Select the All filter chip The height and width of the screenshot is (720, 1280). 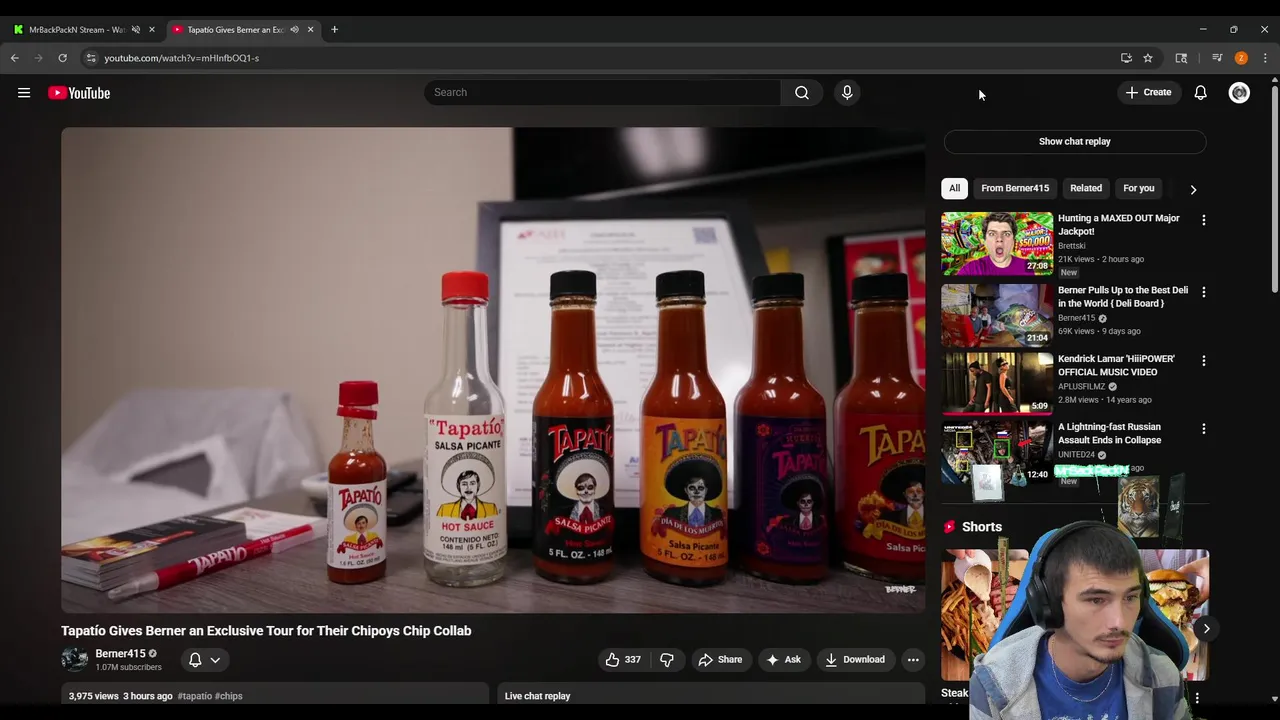click(954, 188)
